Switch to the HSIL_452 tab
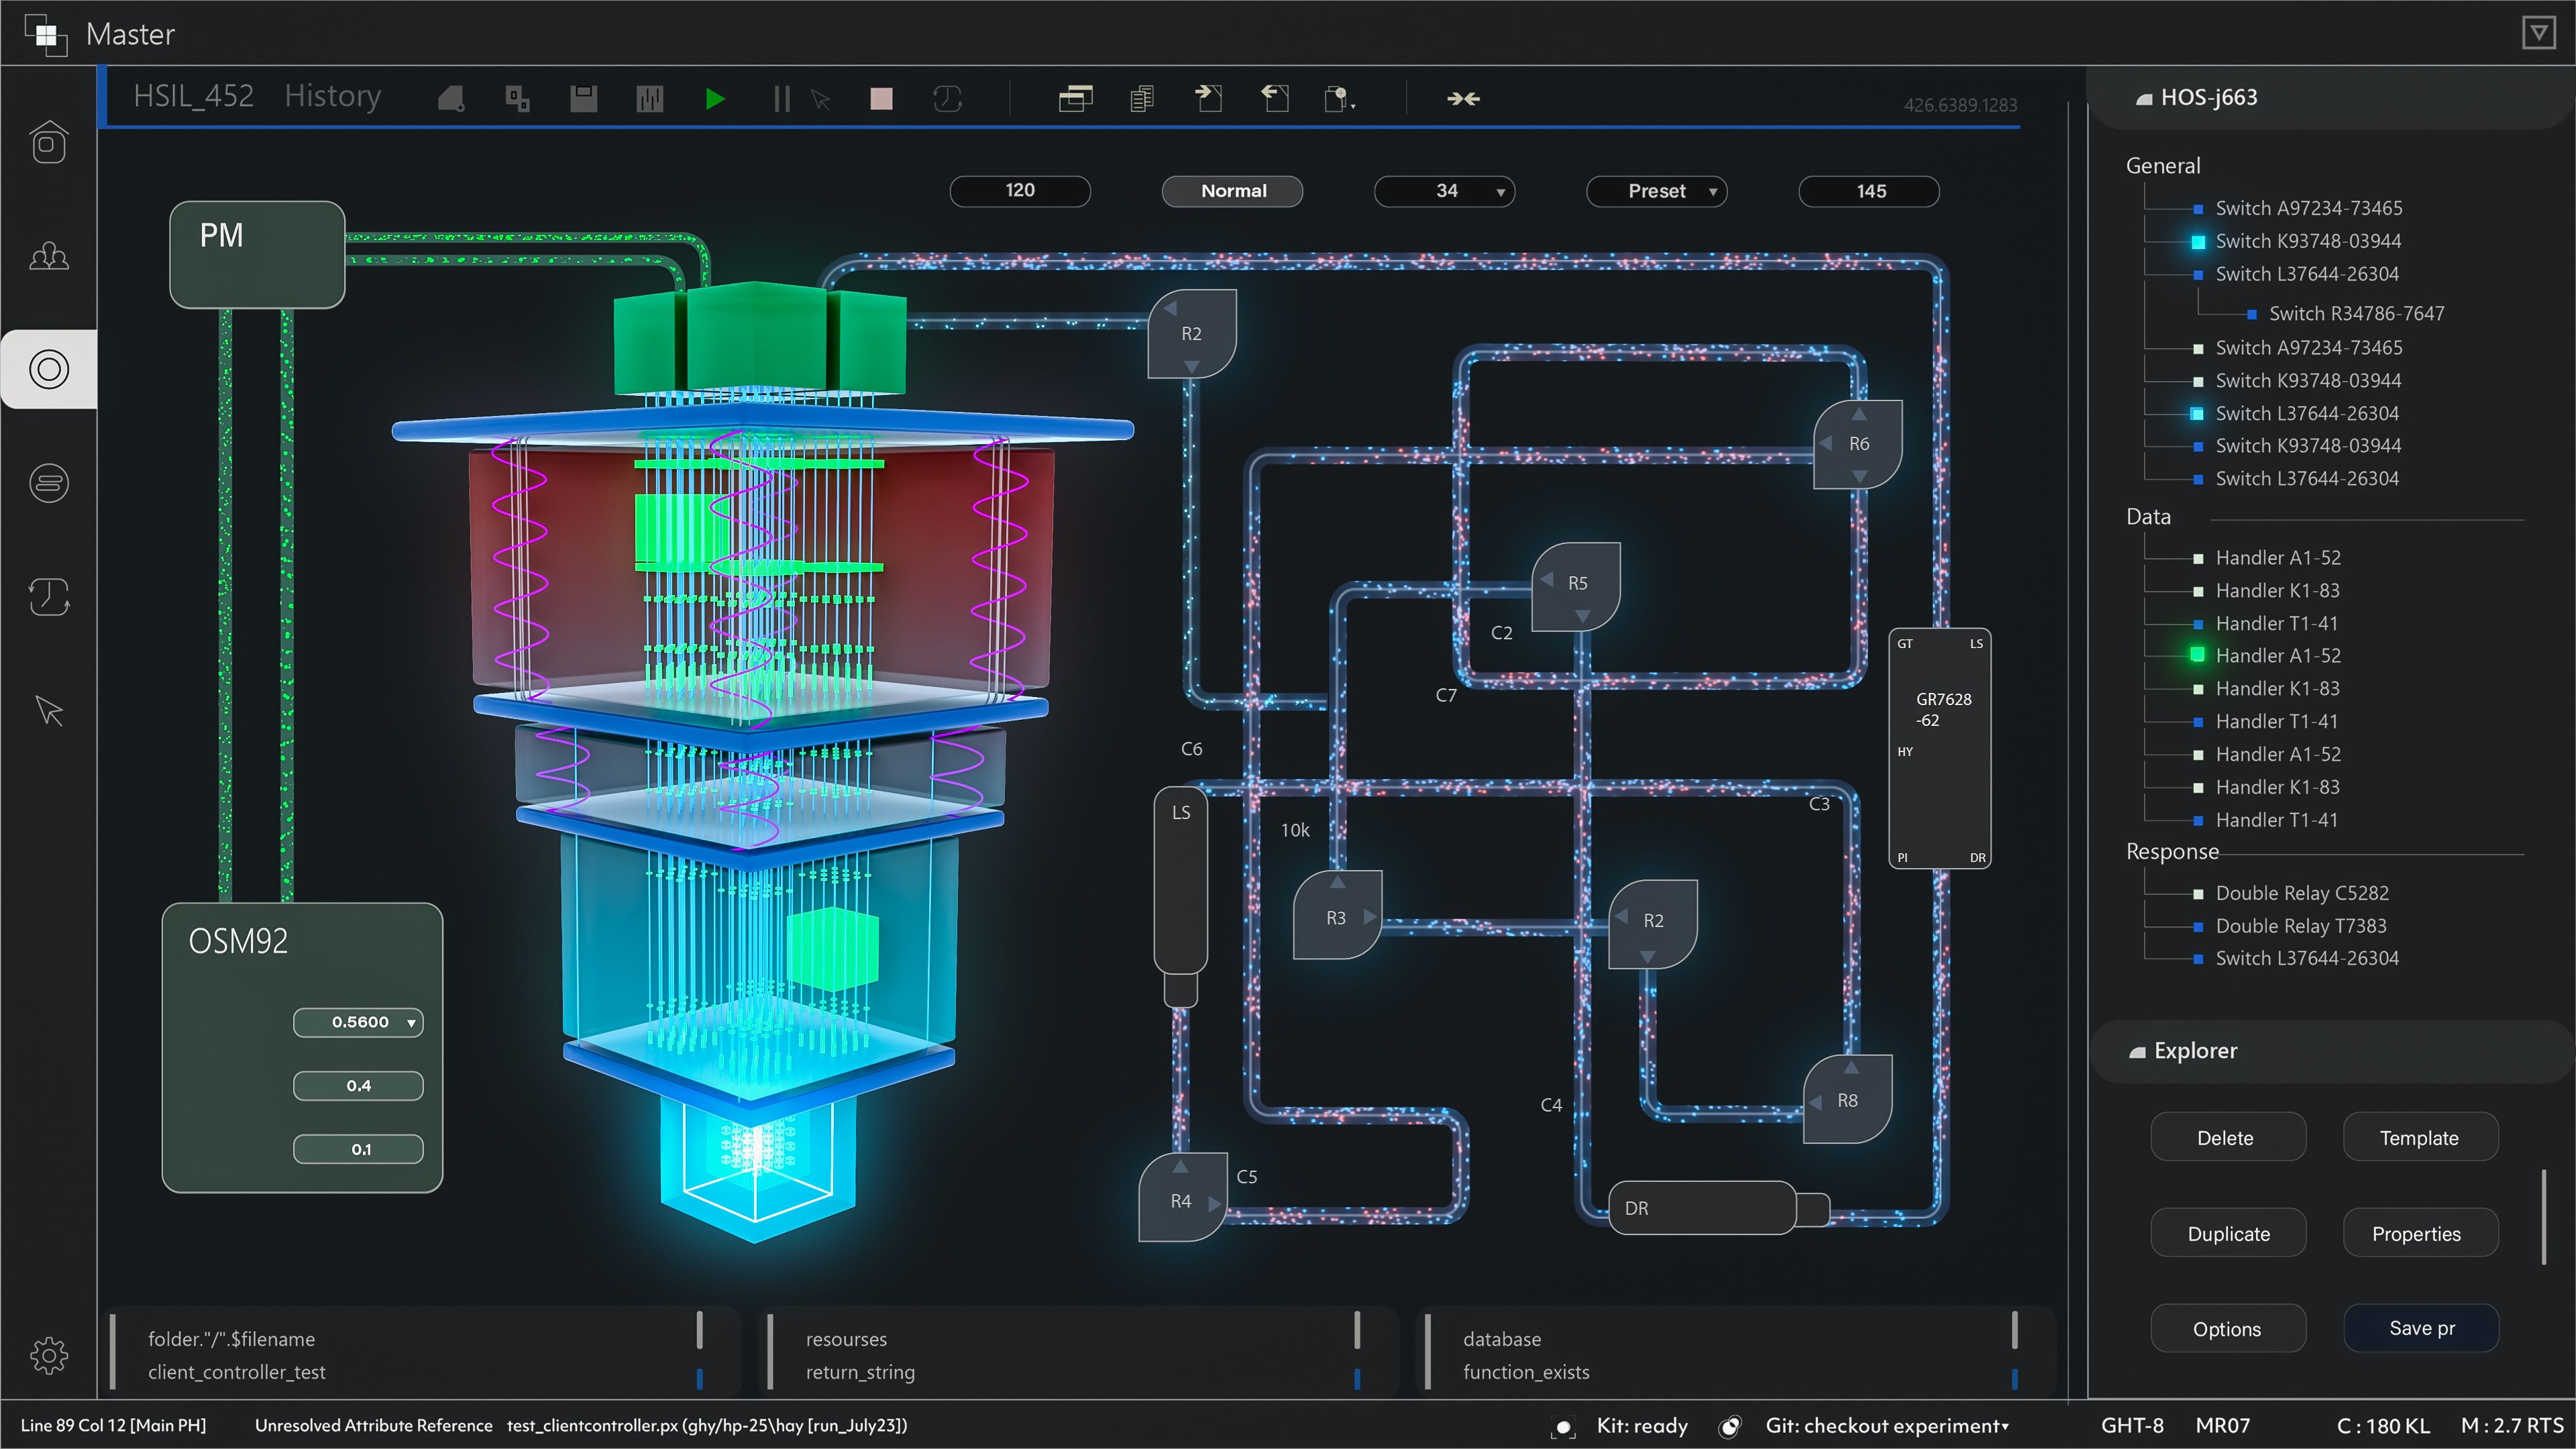The image size is (2576, 1449). pos(193,96)
